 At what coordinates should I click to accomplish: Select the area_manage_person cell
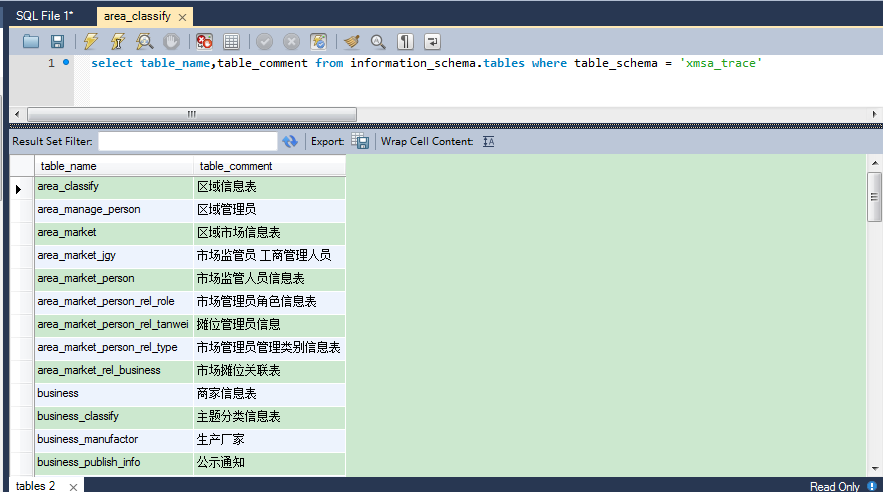pyautogui.click(x=114, y=210)
